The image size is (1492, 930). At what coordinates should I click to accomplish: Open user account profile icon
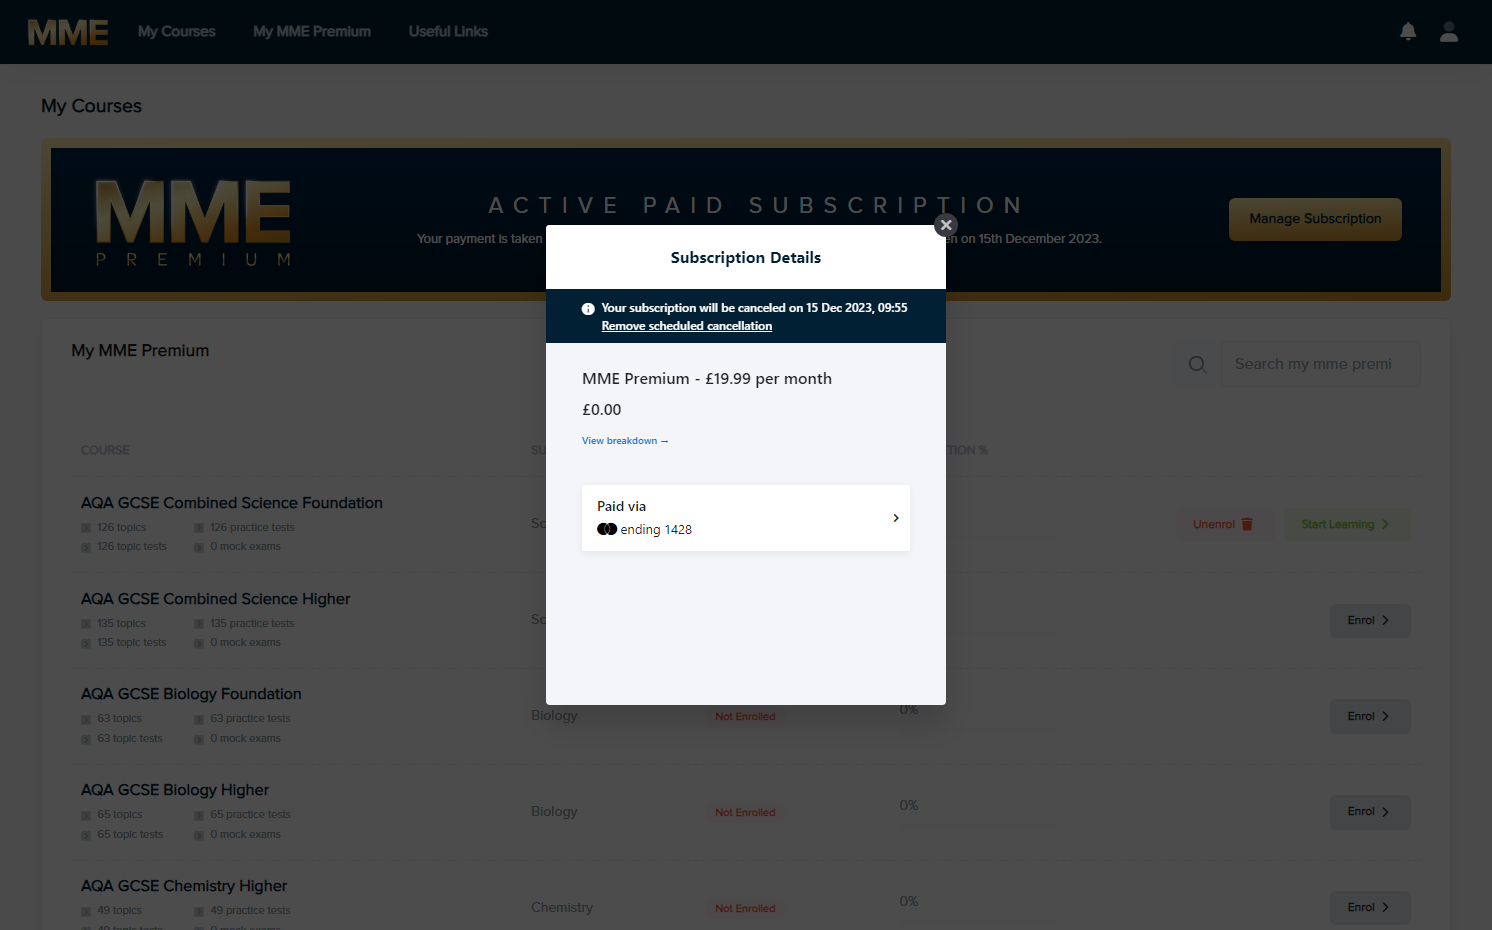click(1449, 32)
